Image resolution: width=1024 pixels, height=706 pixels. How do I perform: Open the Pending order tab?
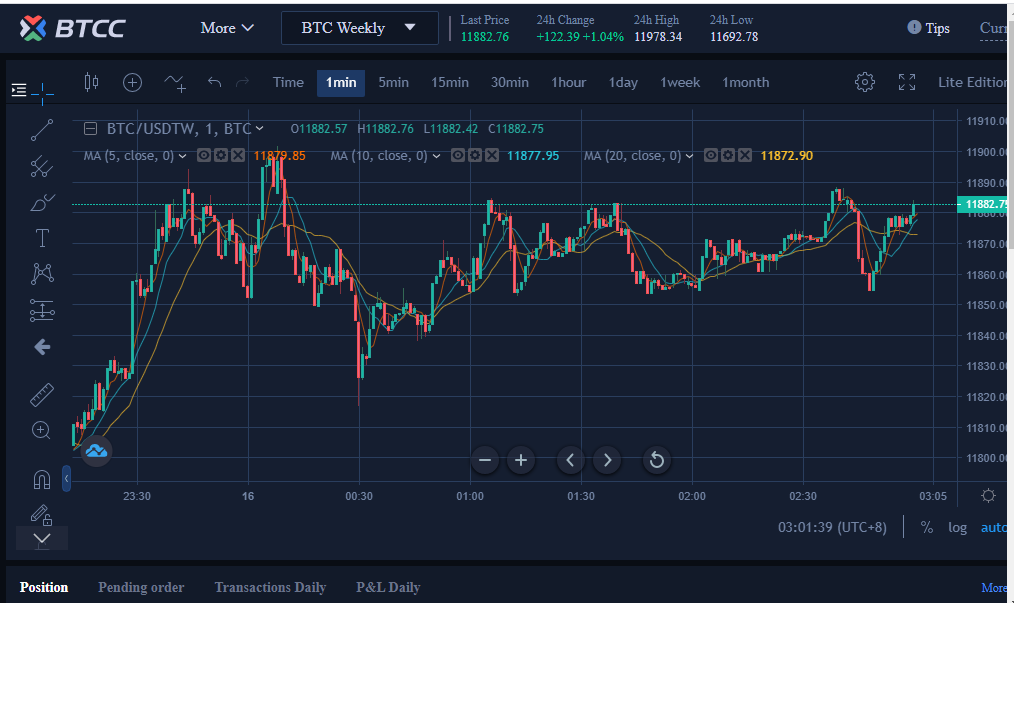click(141, 587)
